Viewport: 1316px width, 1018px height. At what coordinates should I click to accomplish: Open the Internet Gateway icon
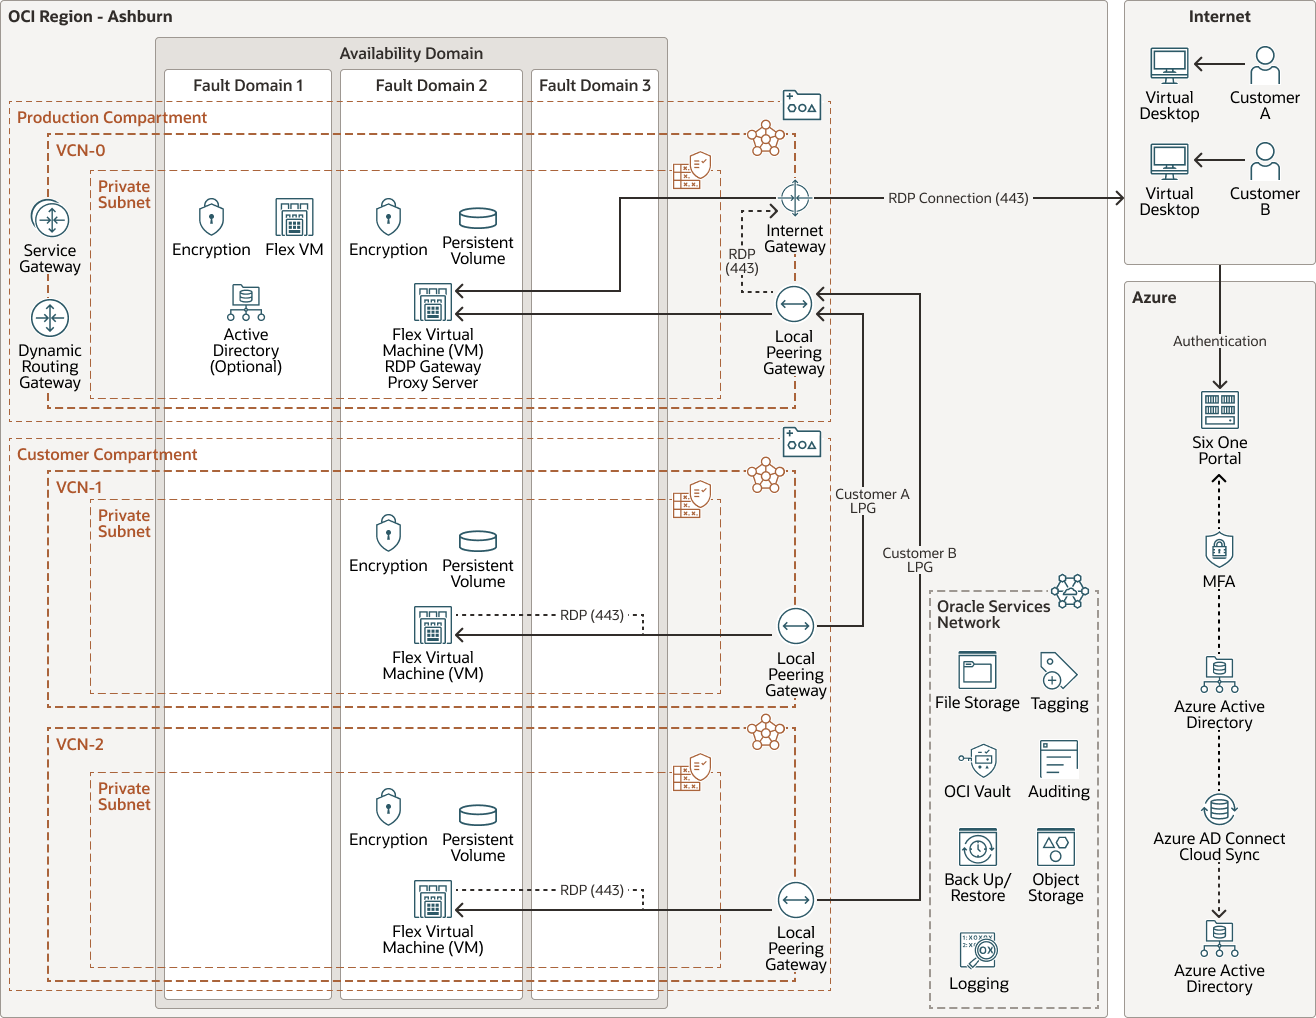pos(794,199)
